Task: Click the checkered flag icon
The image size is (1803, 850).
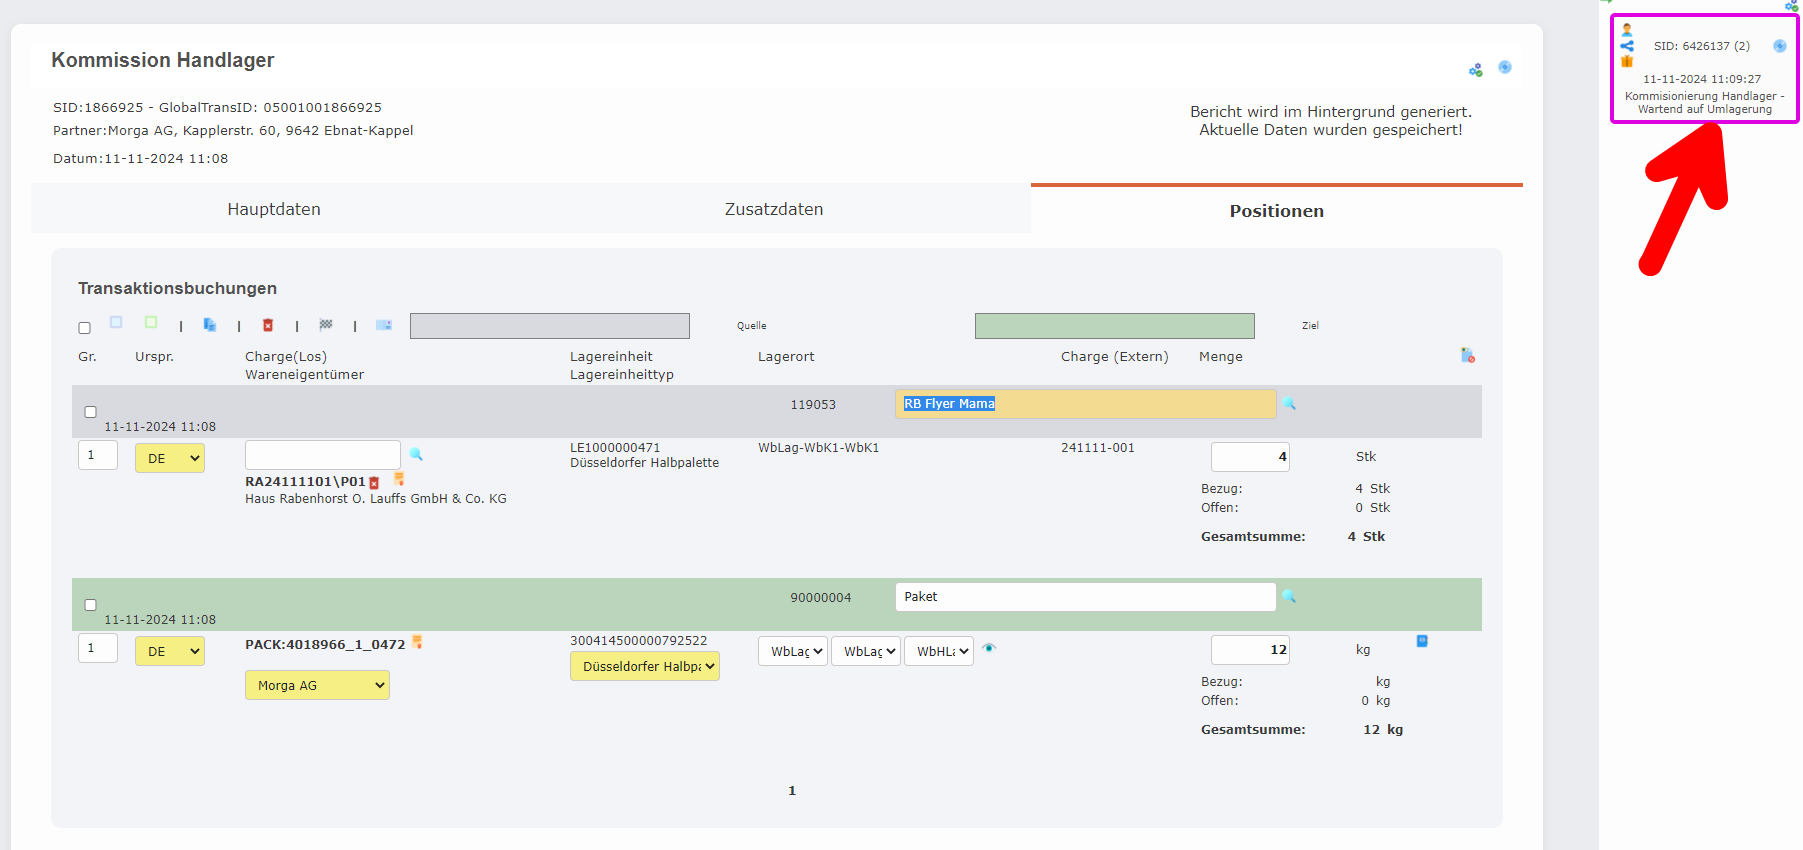Action: point(326,325)
